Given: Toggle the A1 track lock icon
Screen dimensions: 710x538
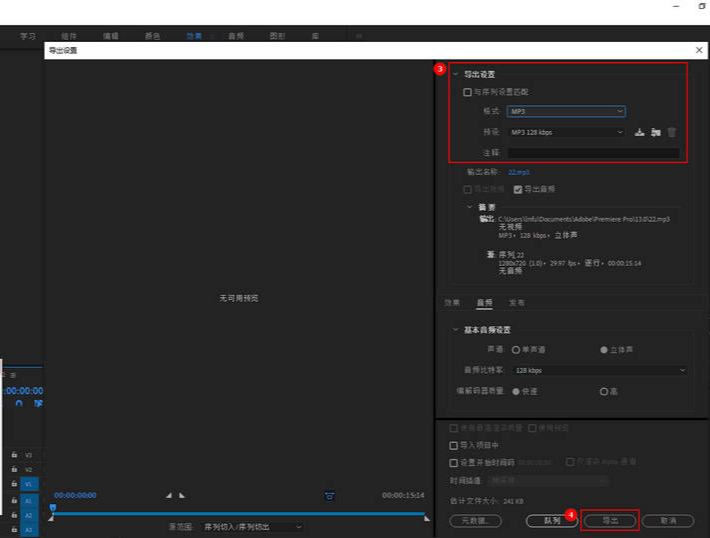Looking at the screenshot, I should 14,500.
